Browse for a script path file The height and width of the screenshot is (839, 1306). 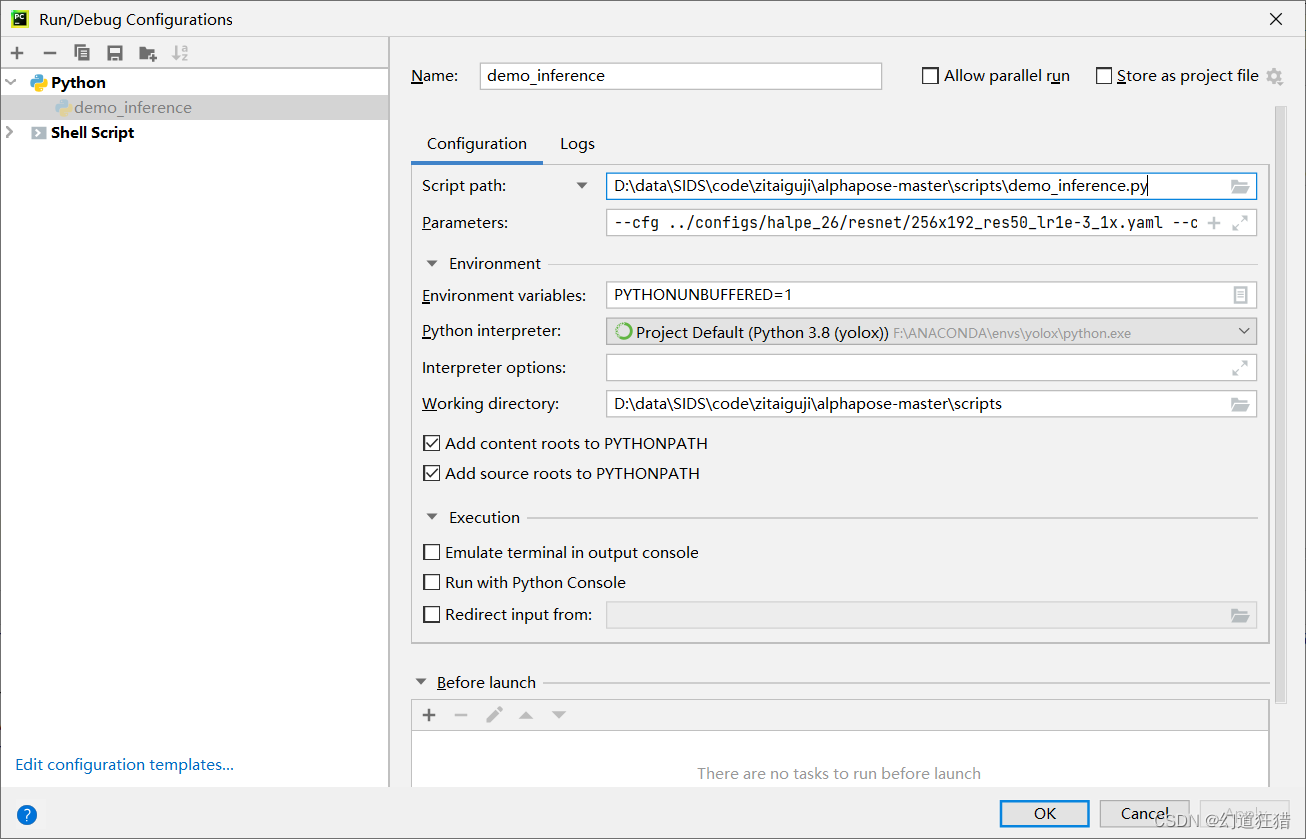[1239, 185]
